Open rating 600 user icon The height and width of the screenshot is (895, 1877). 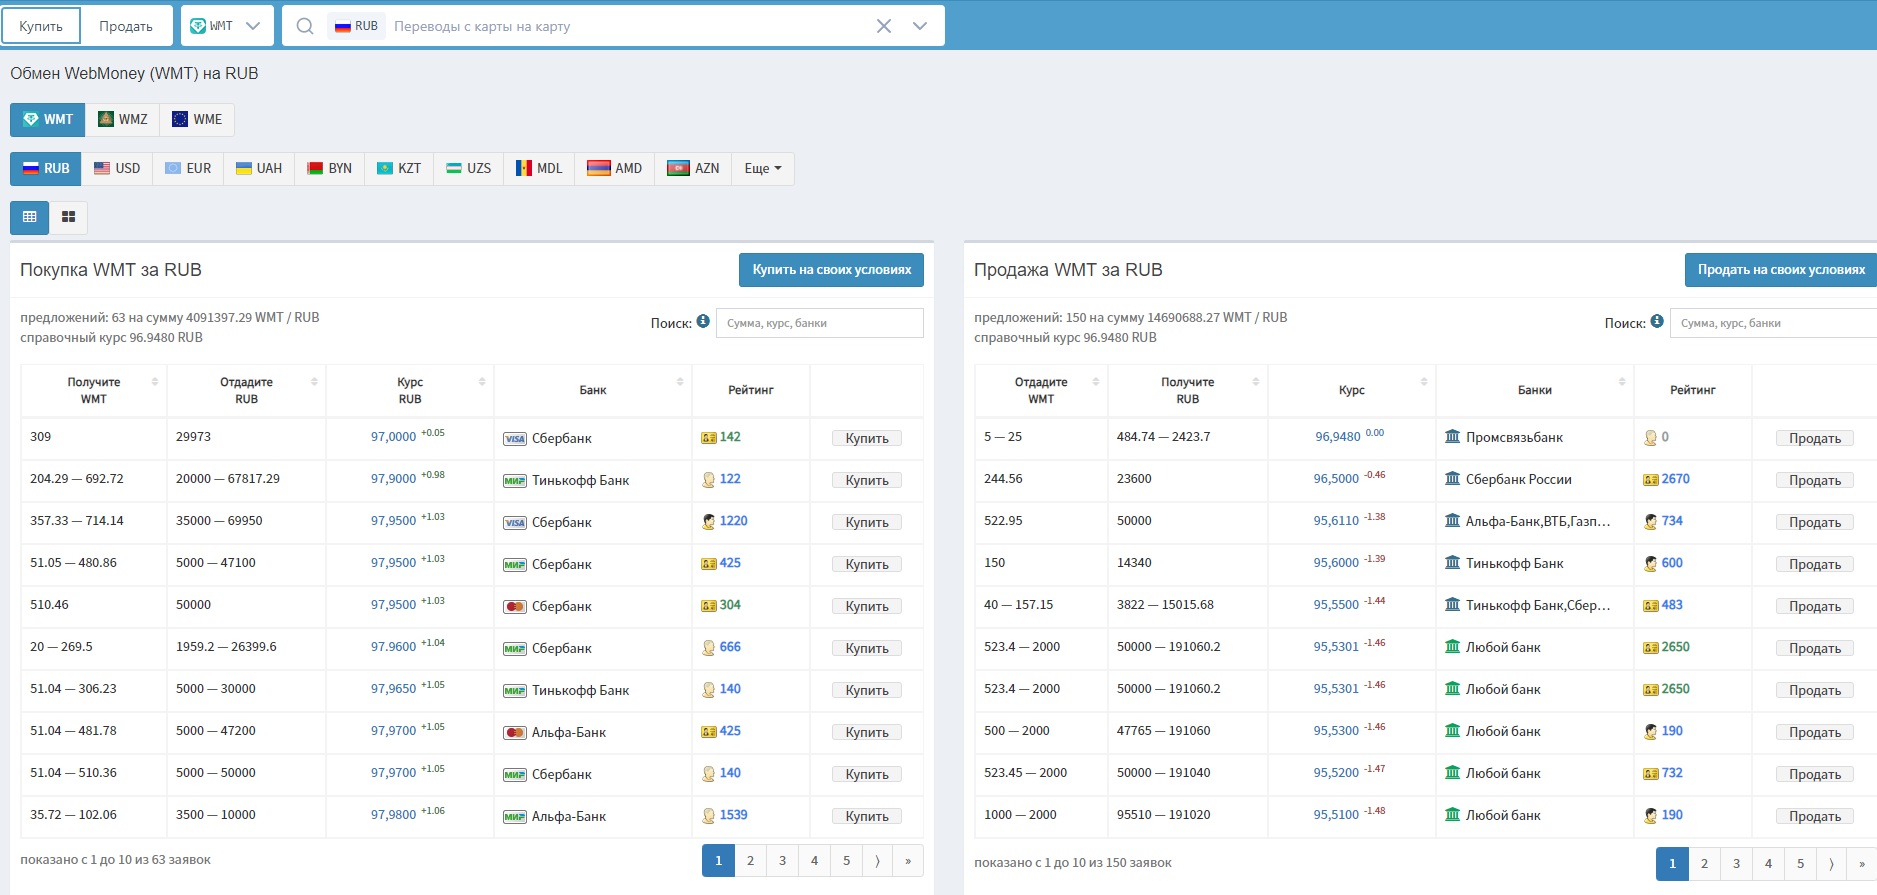(x=1651, y=563)
